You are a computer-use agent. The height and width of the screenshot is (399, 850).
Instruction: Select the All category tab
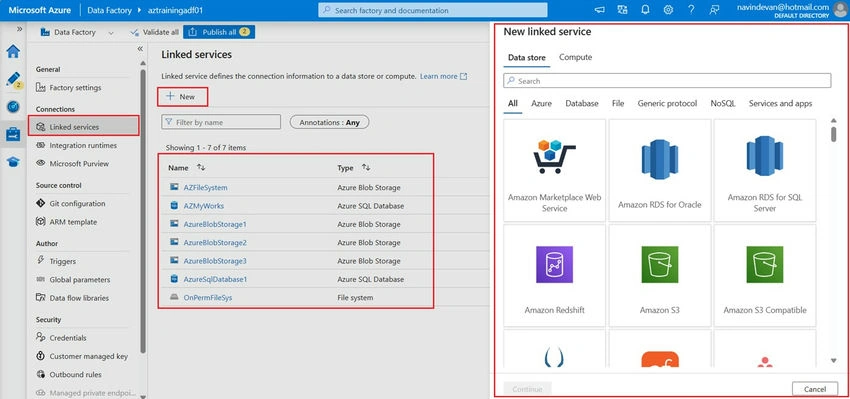[x=513, y=104]
